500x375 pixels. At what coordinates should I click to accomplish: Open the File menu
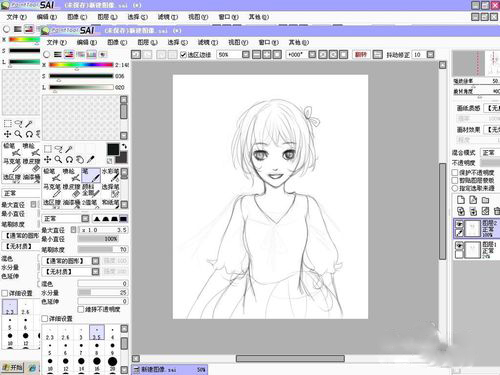click(x=57, y=42)
